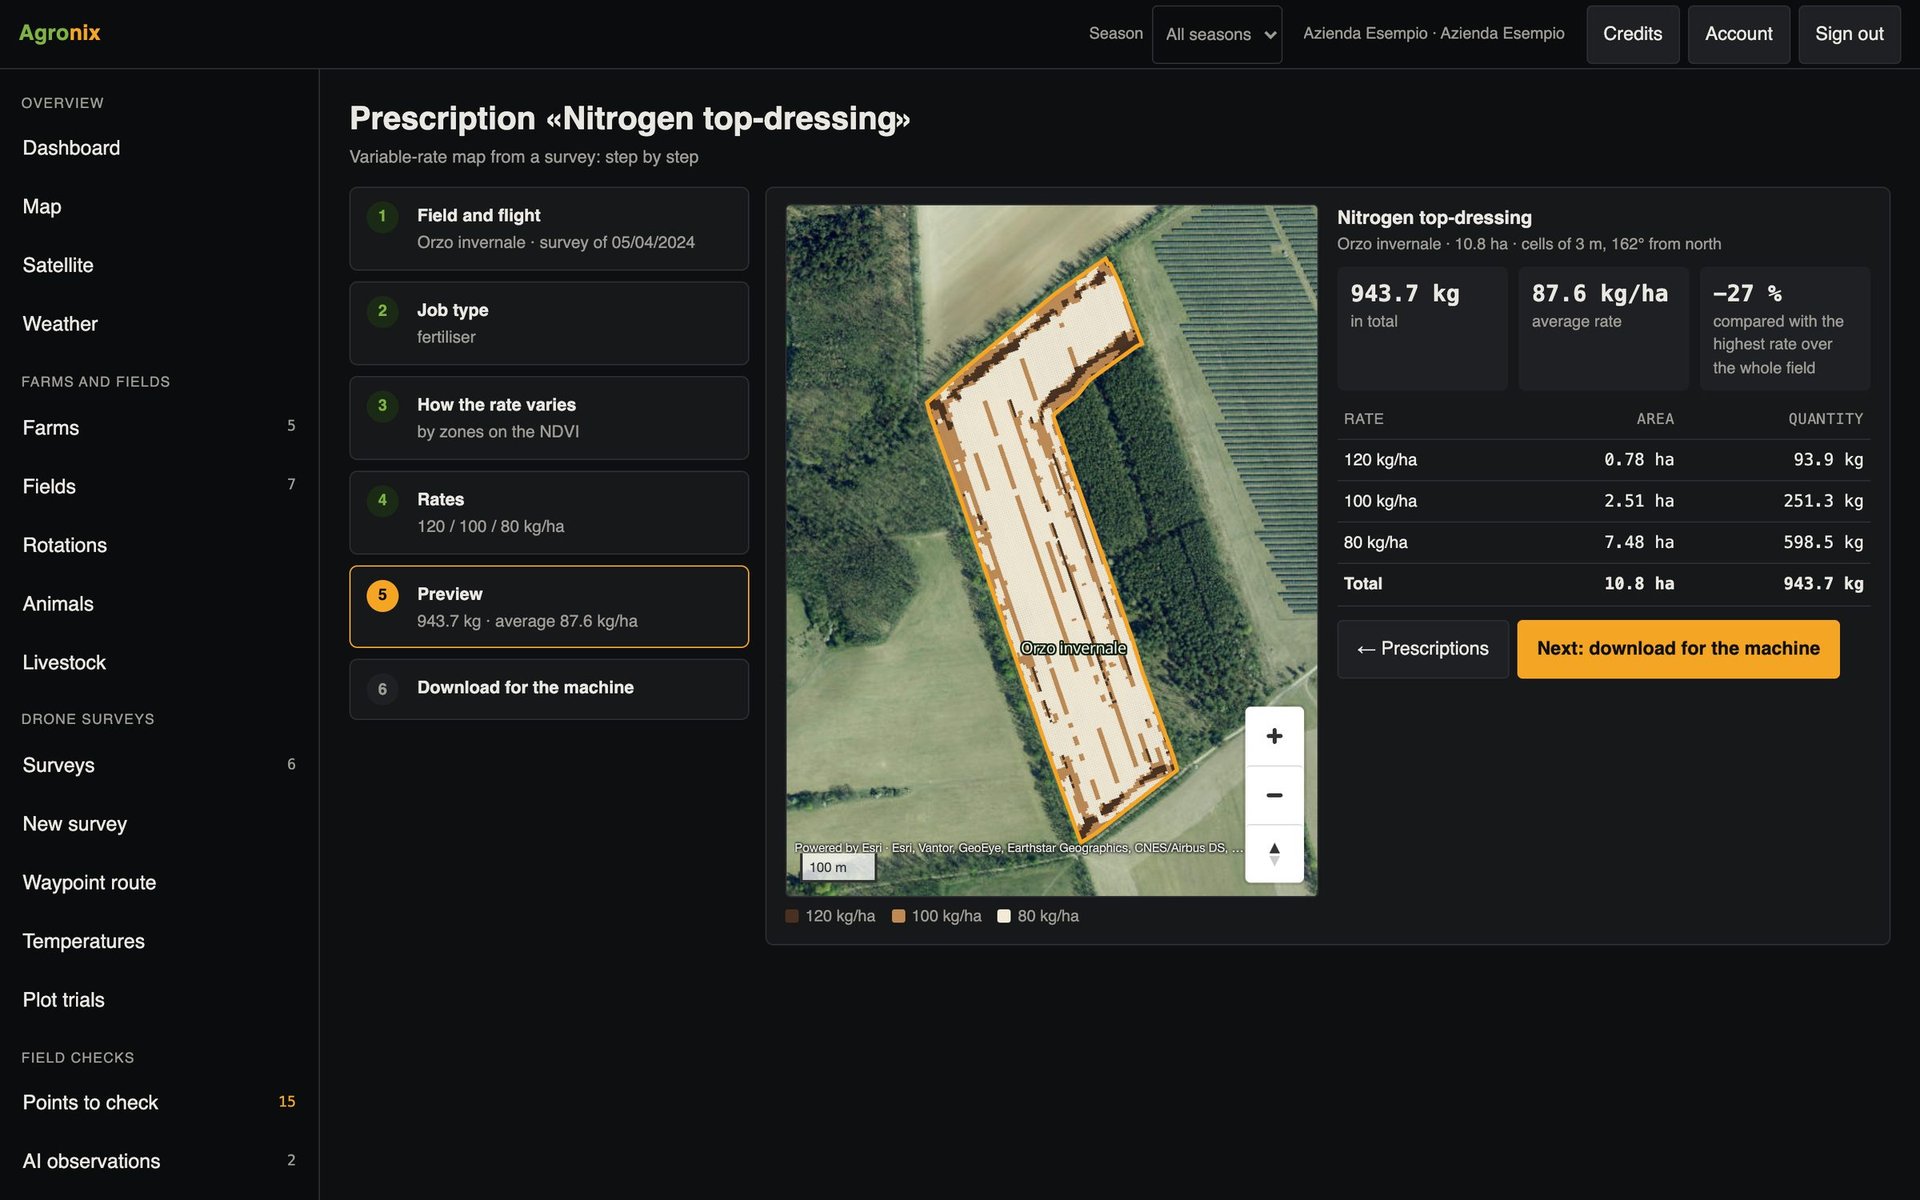Viewport: 1920px width, 1200px height.
Task: Open Account settings
Action: [1739, 34]
